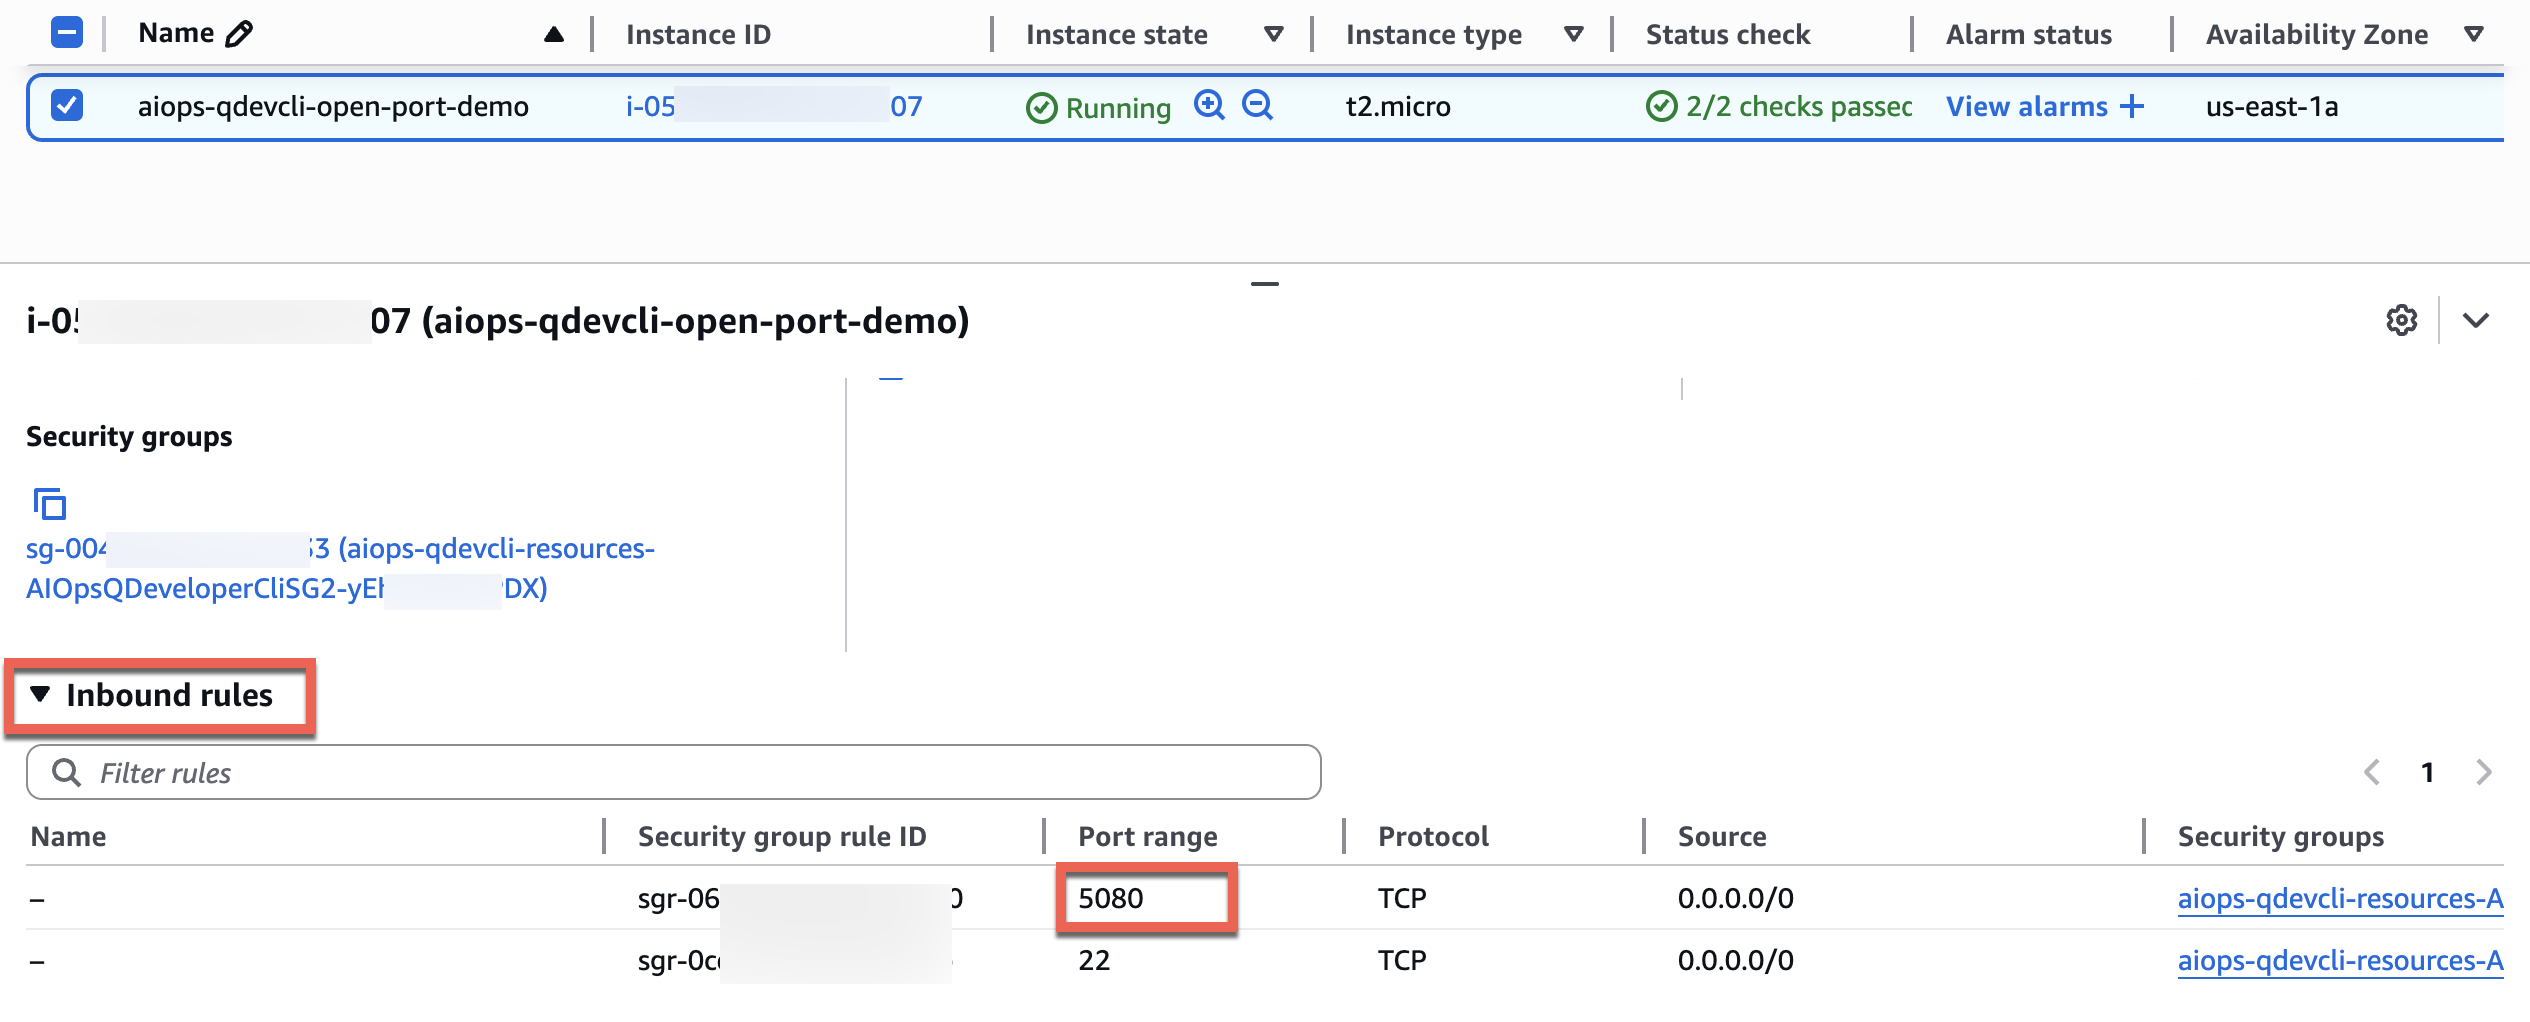Click the 0.0.0.0/0 source for port 22
2530x1022 pixels.
tap(1736, 960)
